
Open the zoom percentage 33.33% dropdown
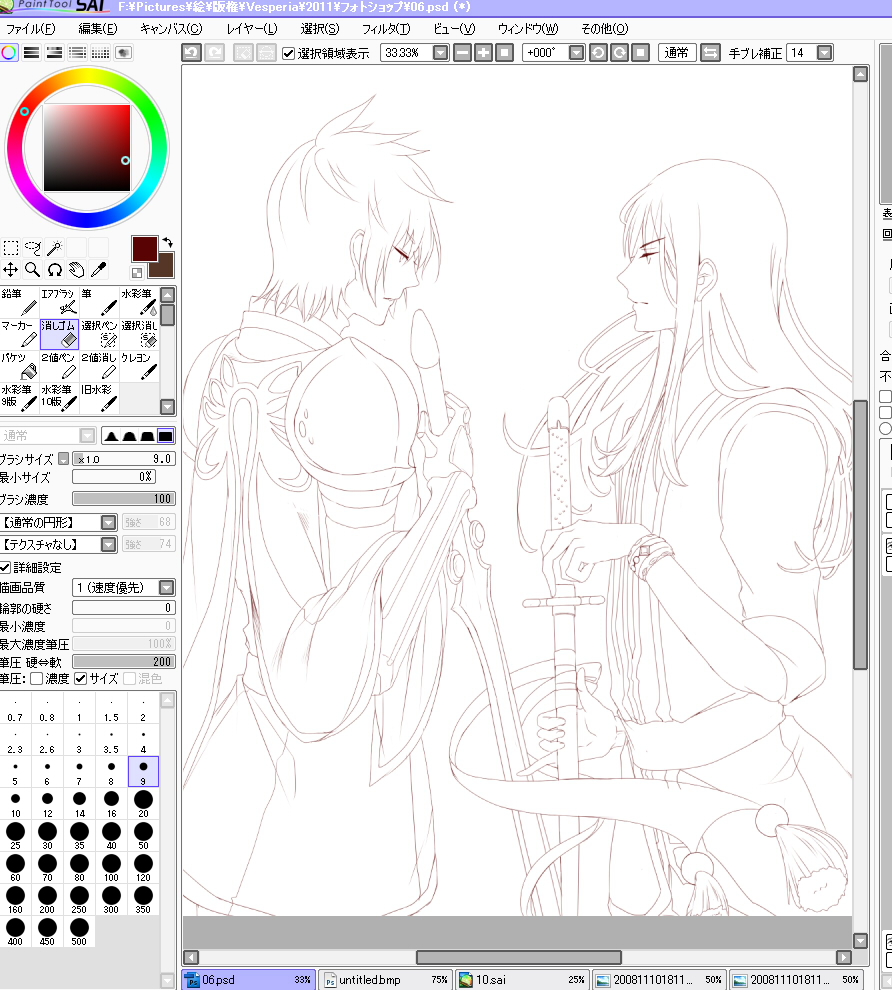[441, 53]
